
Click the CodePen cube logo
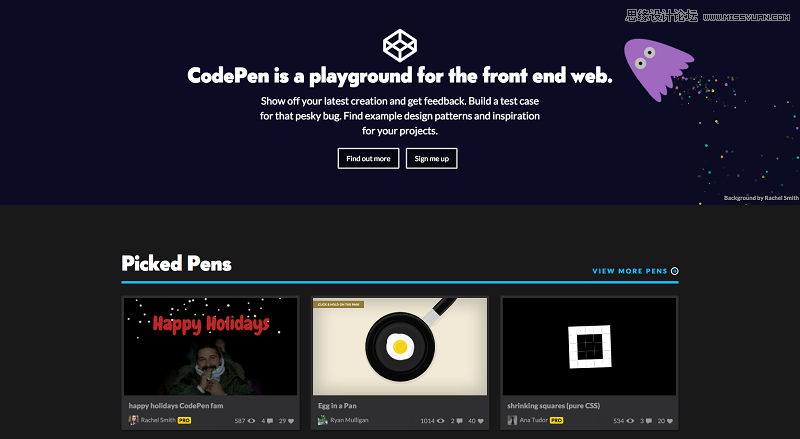(400, 45)
